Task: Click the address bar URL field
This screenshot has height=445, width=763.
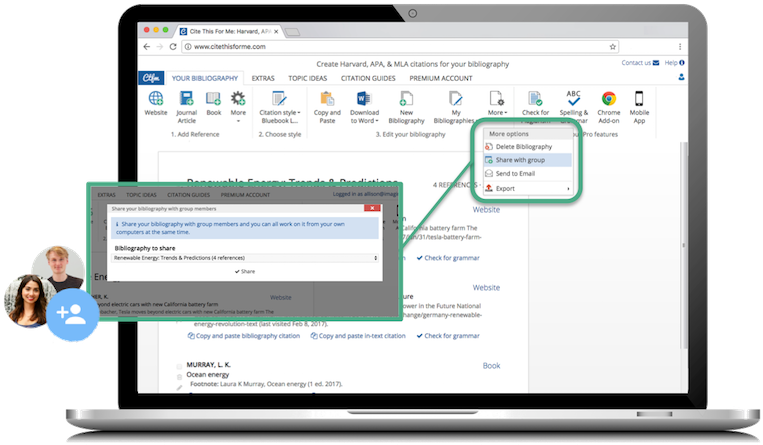Action: 400,47
